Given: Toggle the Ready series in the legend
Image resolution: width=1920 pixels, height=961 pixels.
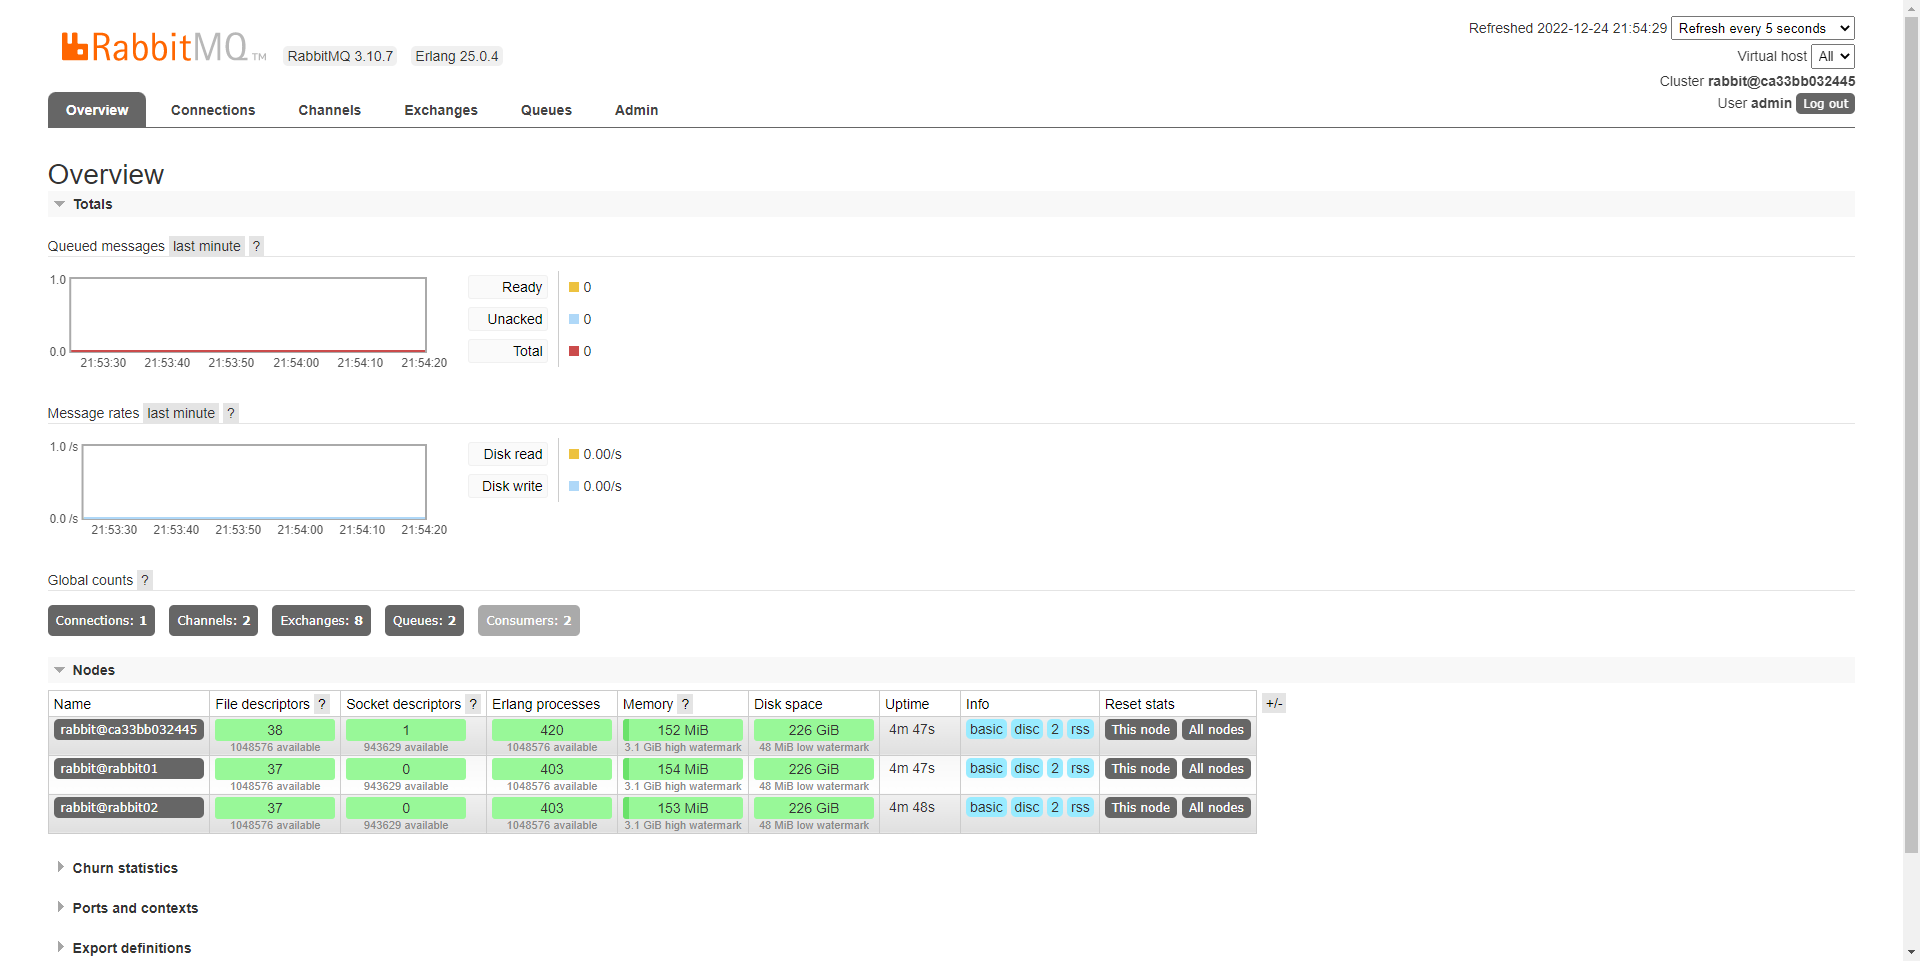Looking at the screenshot, I should tap(509, 287).
